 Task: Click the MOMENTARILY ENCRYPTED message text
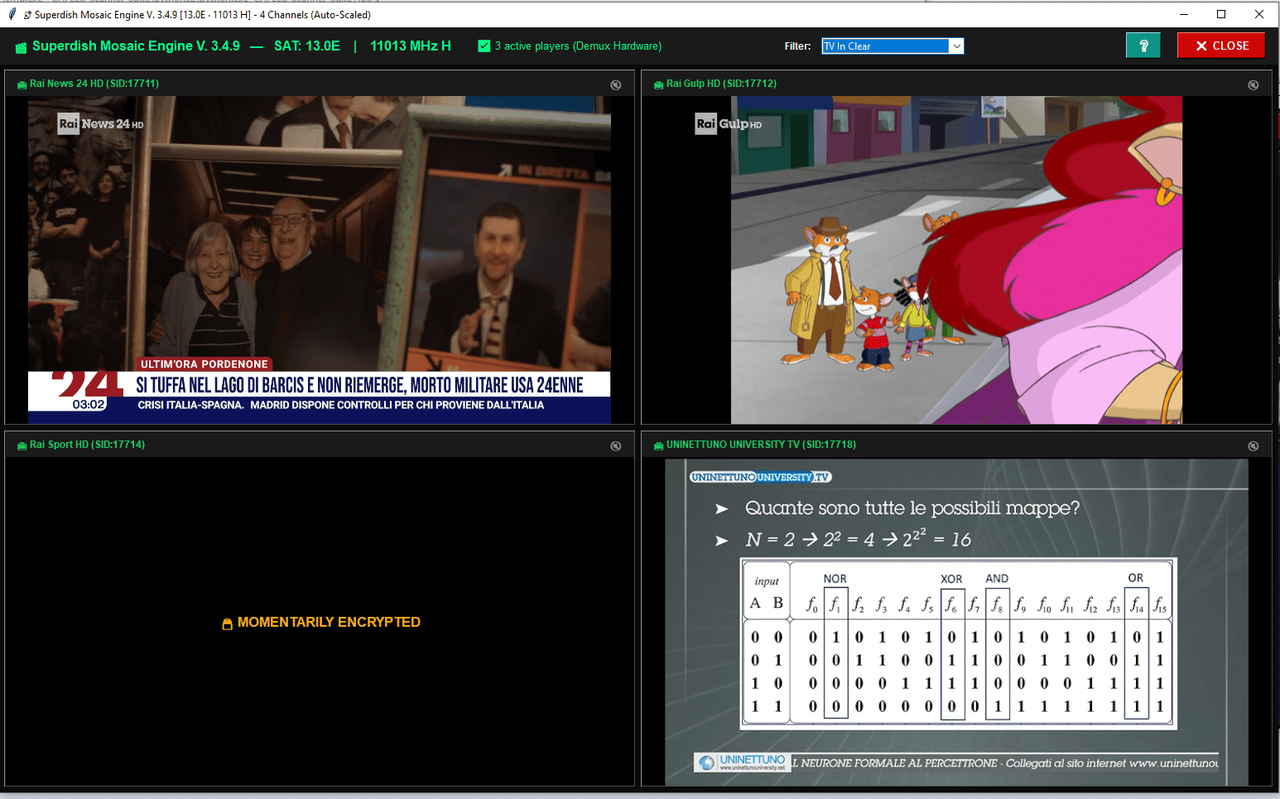pyautogui.click(x=329, y=622)
